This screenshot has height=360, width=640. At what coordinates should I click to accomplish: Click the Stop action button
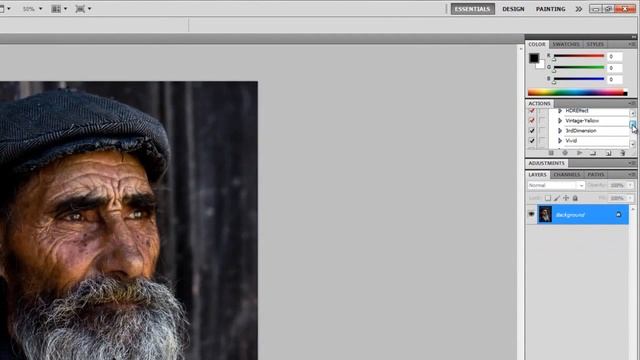point(551,153)
